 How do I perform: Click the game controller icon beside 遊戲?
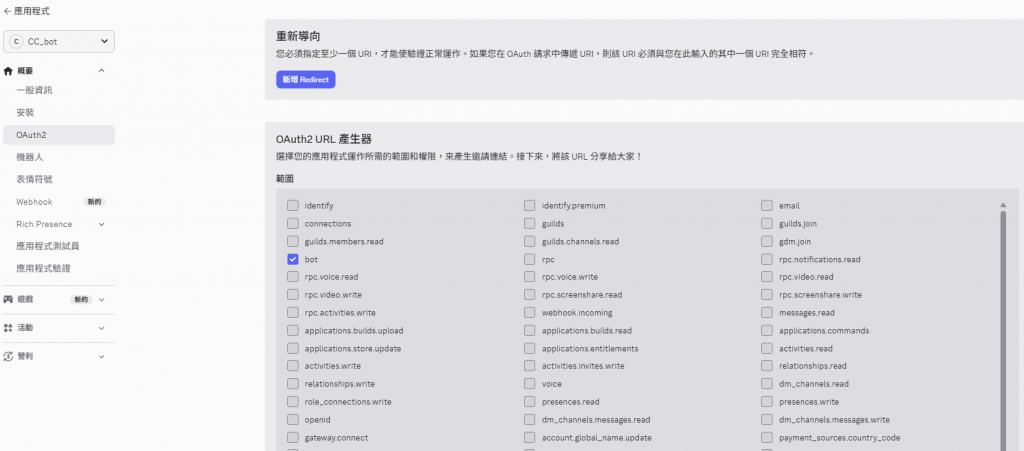coord(8,300)
